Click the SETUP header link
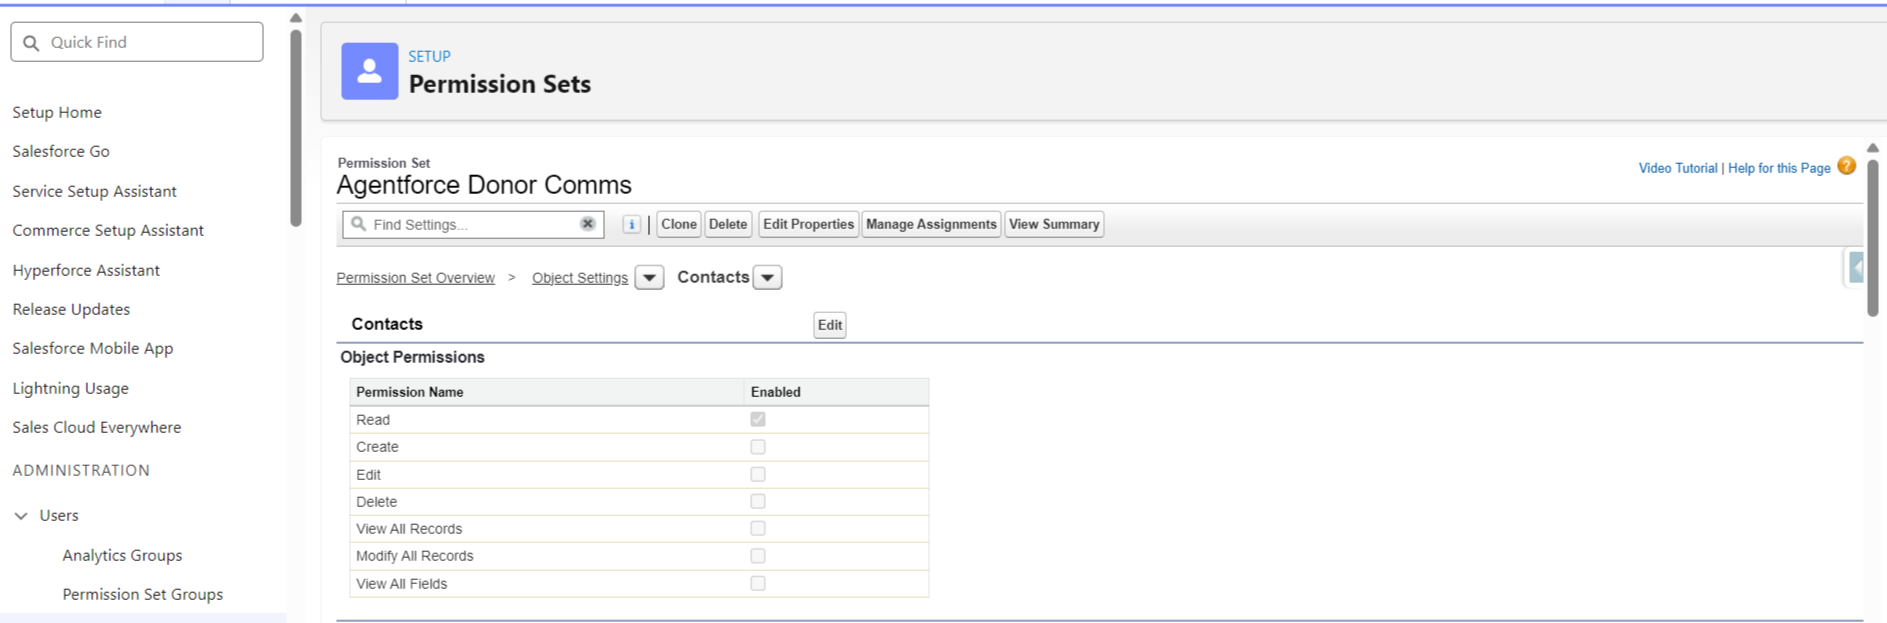1887x623 pixels. [429, 56]
